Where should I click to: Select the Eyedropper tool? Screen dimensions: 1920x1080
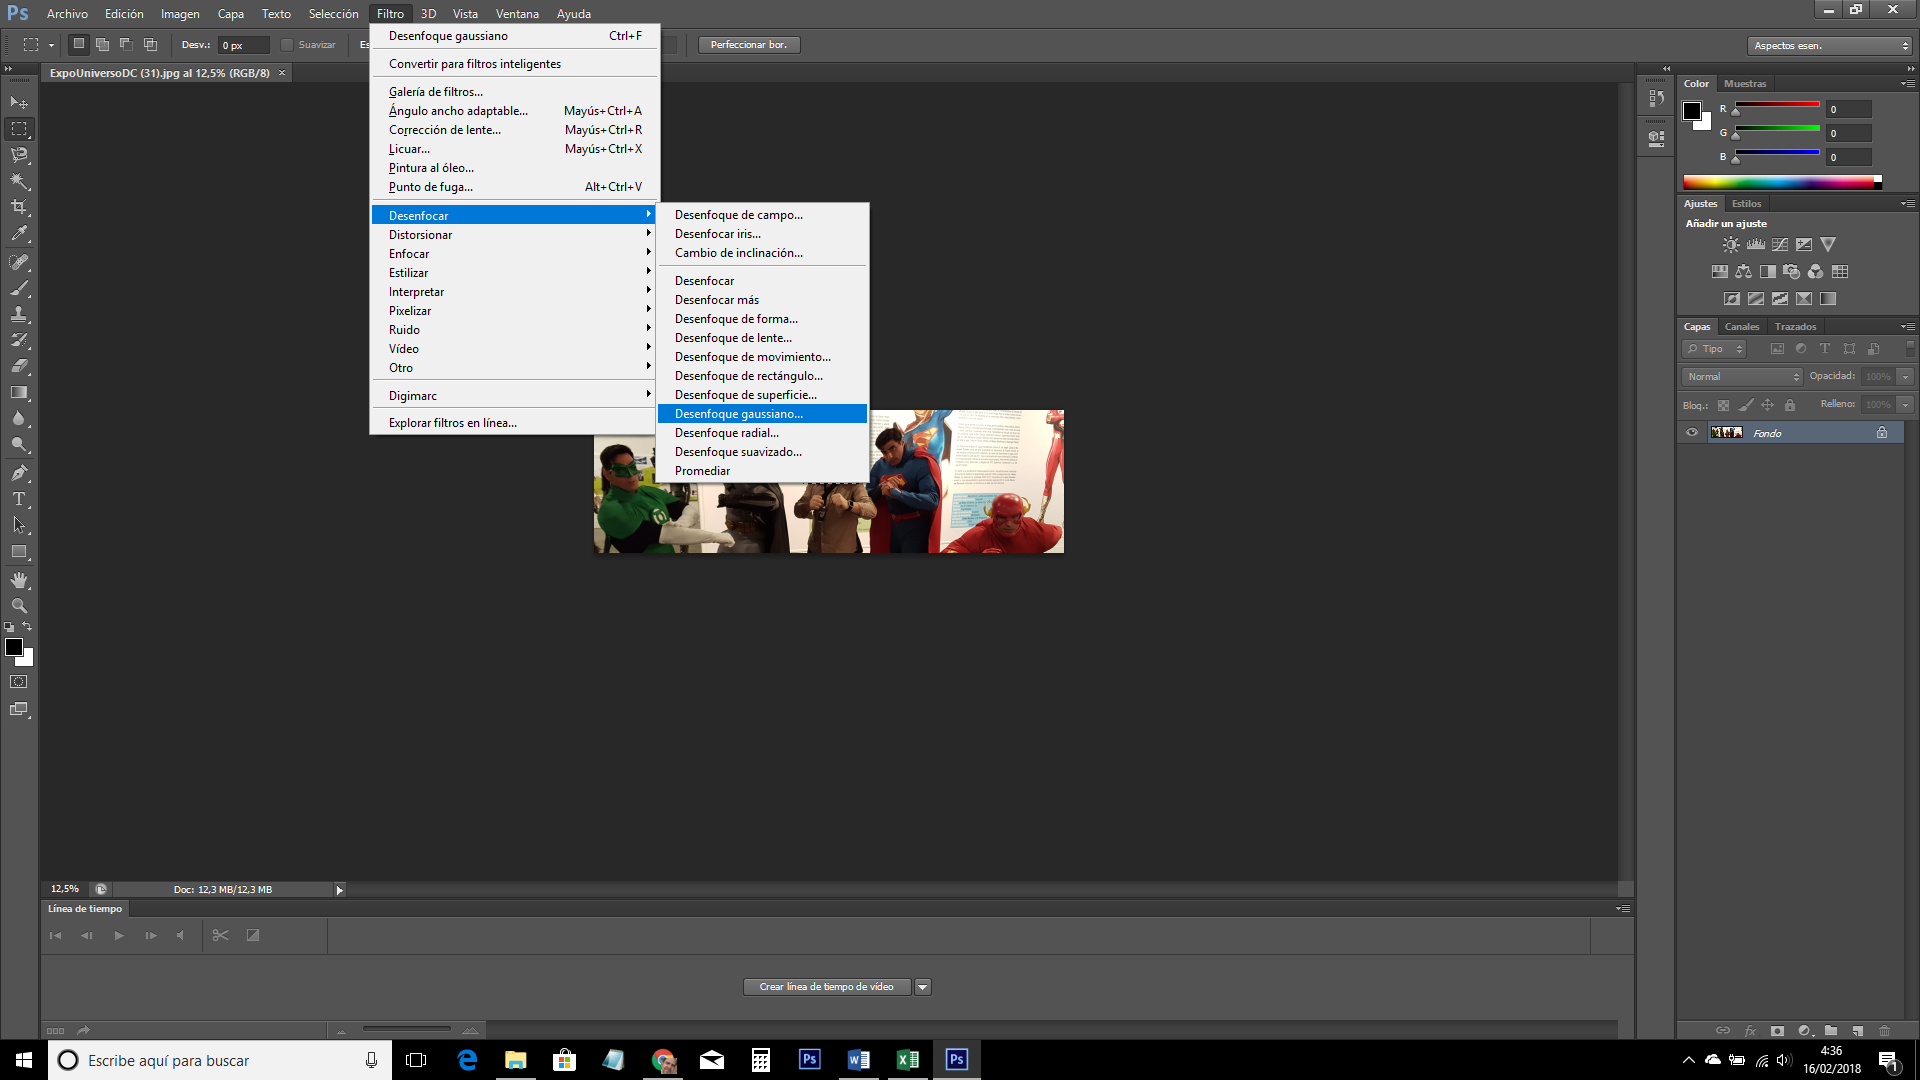[19, 234]
